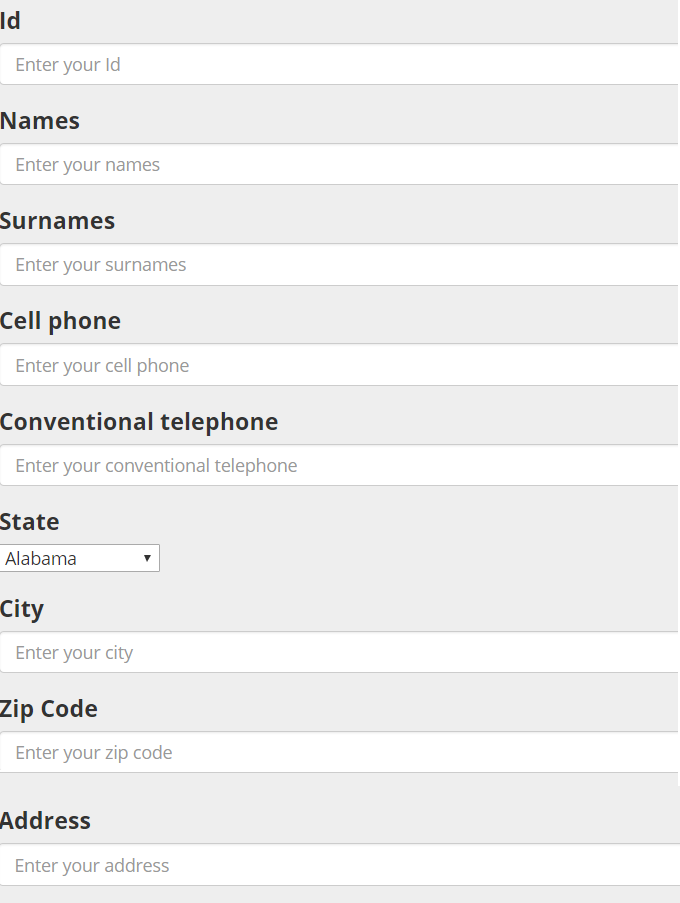Screen dimensions: 680x903
Task: Click the bold "Id" label
Action: (10, 21)
